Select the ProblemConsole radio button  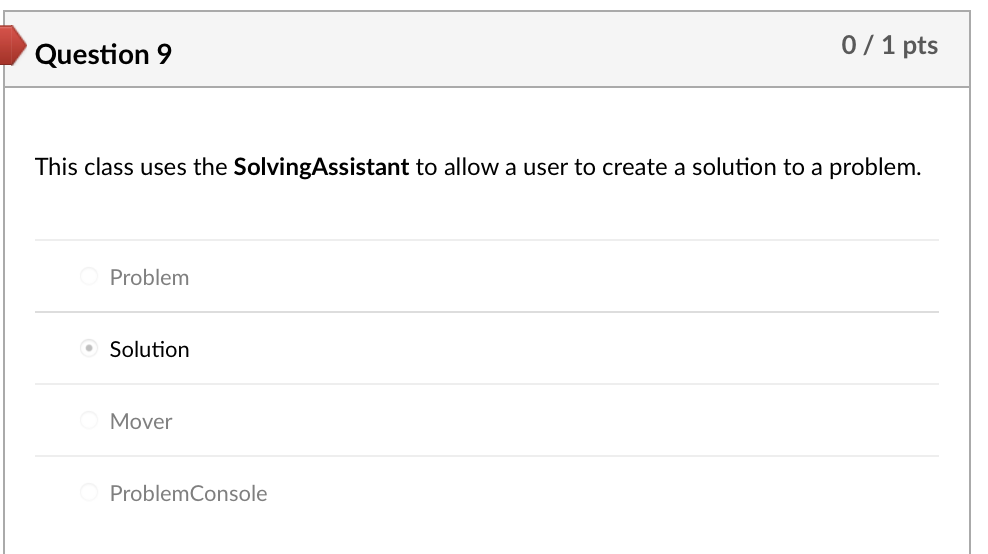[89, 493]
